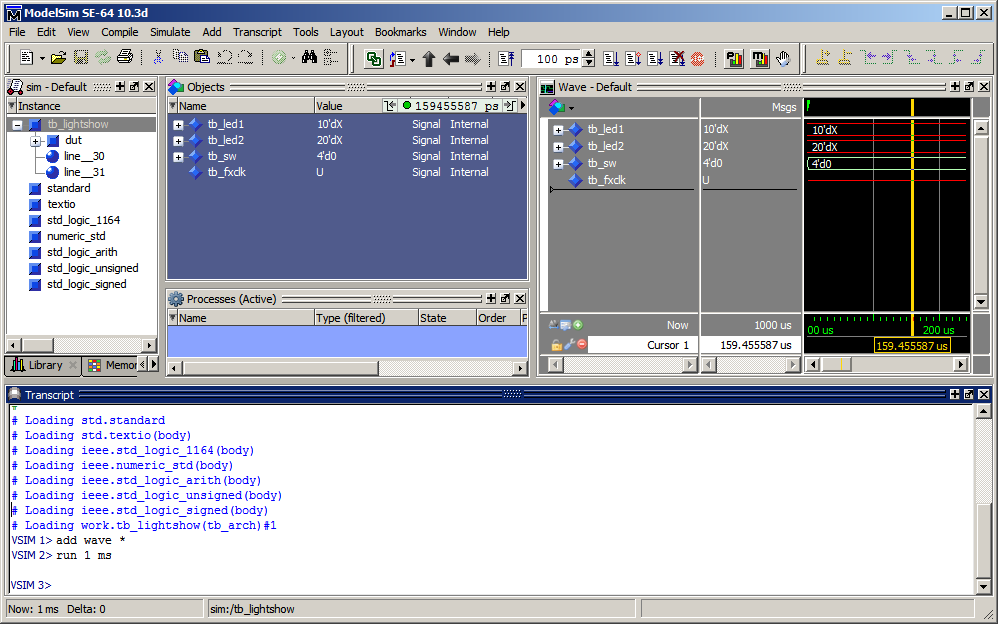Screen dimensions: 998x624
Task: Open the Compile menu
Action: (120, 32)
